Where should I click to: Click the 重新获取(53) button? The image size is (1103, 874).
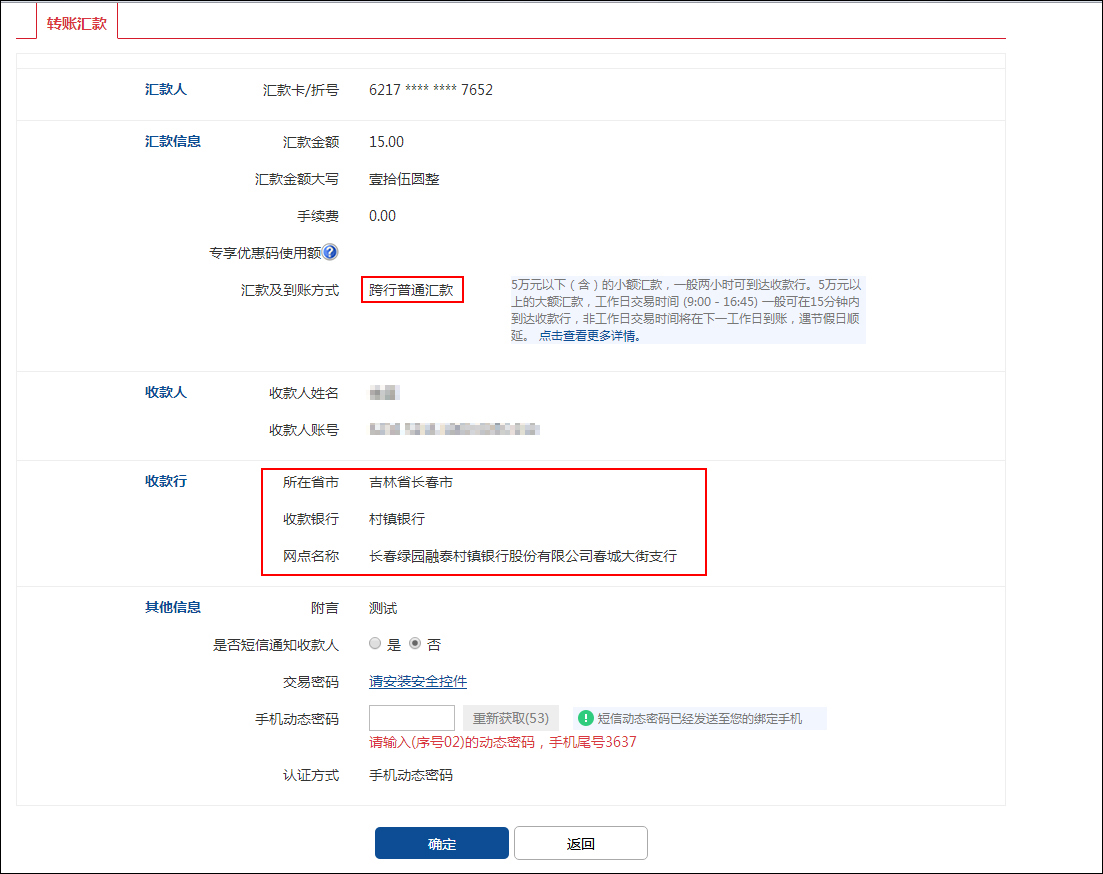[x=511, y=718]
